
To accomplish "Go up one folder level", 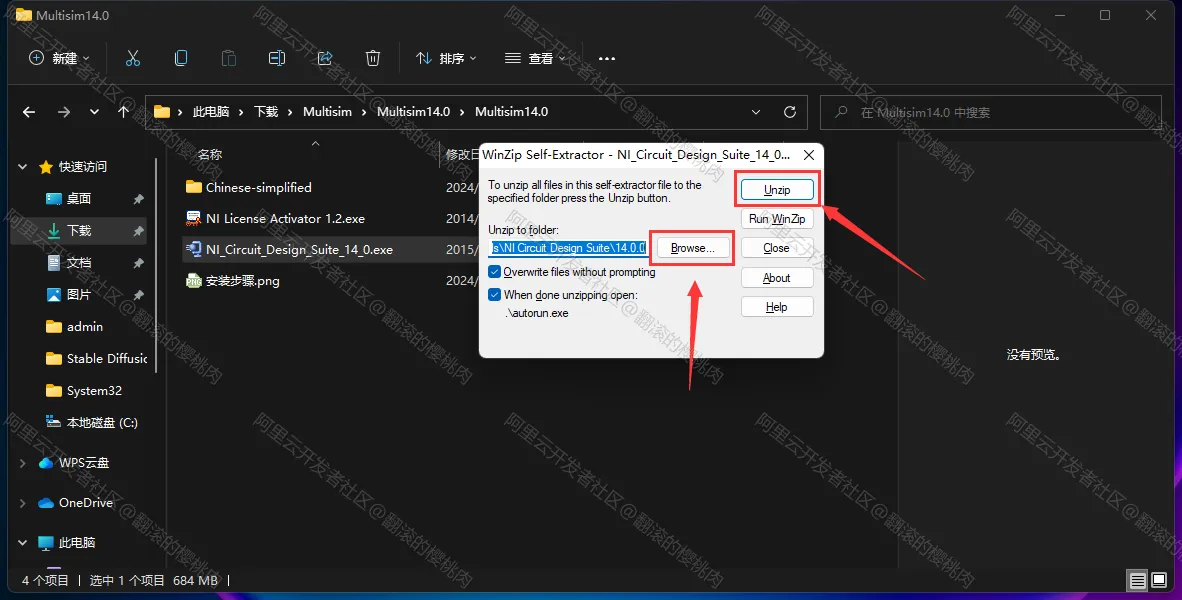I will point(124,112).
